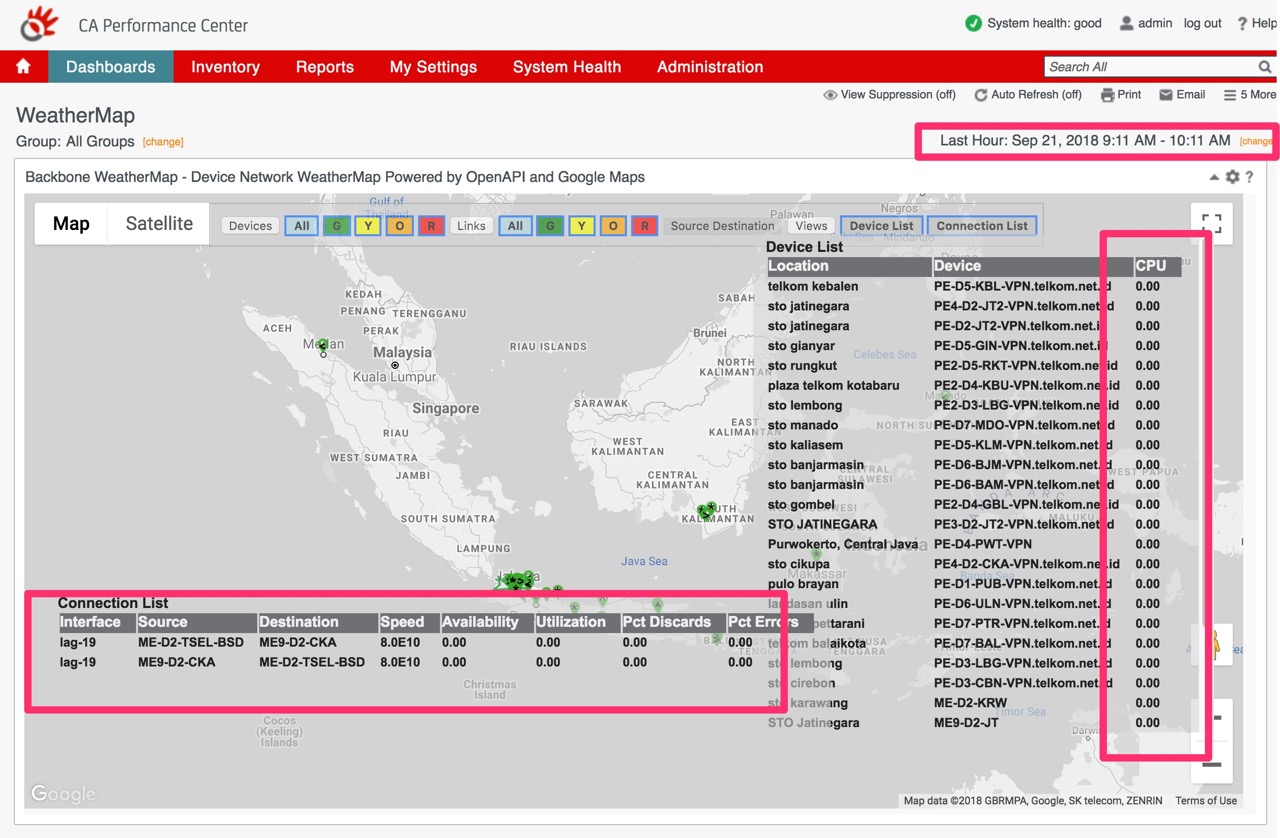Filter devices by orange status

tap(400, 226)
